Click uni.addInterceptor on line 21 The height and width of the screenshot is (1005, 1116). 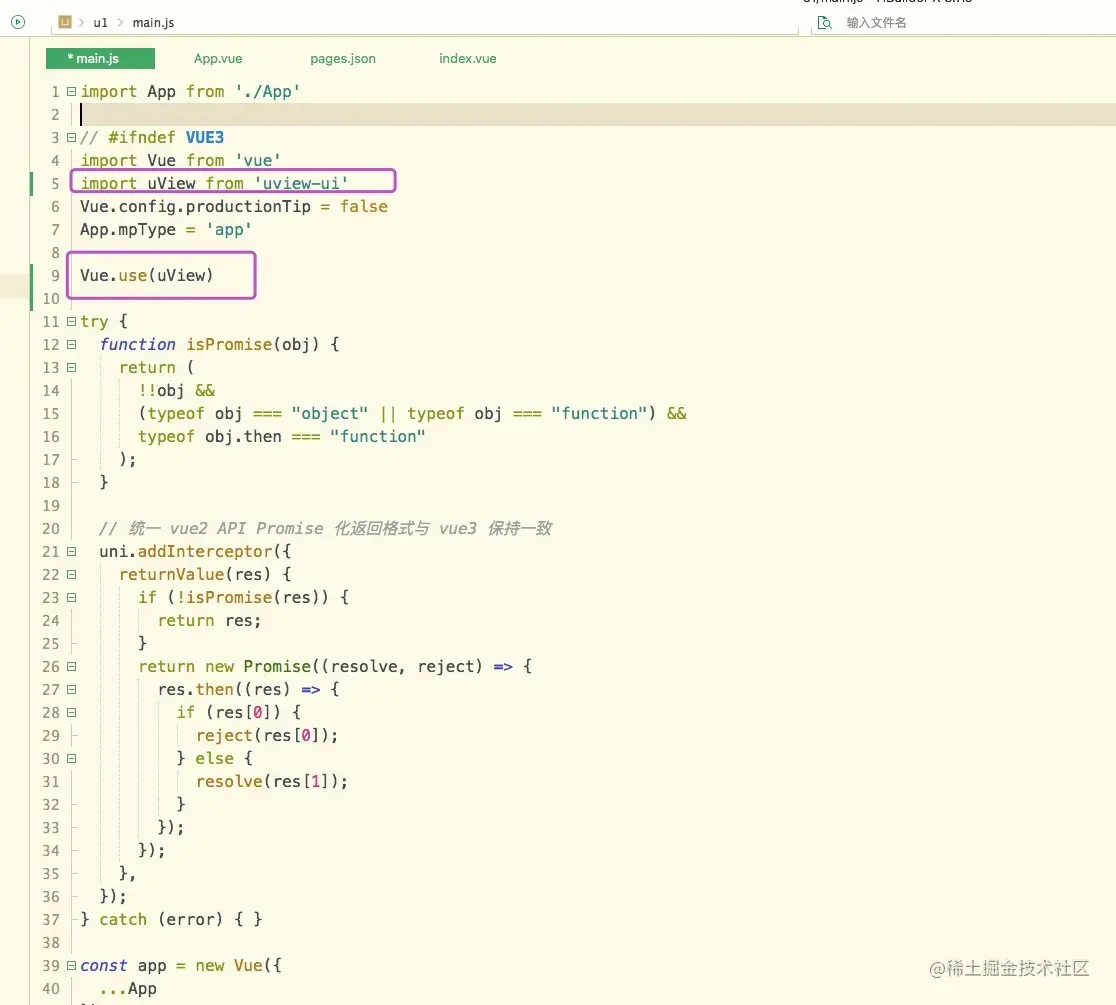click(x=186, y=552)
